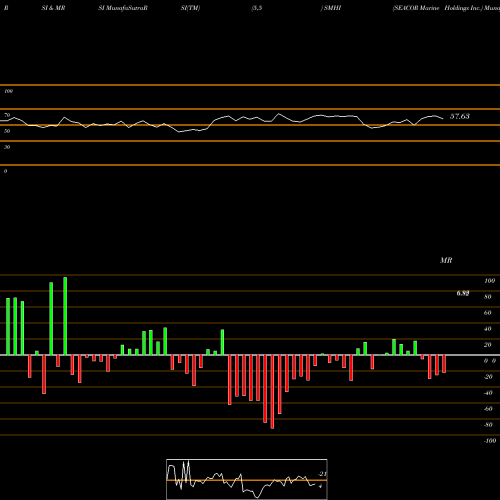Click the '(5,5' parameter text in header
This screenshot has height=500, width=500.
pyautogui.click(x=257, y=8)
